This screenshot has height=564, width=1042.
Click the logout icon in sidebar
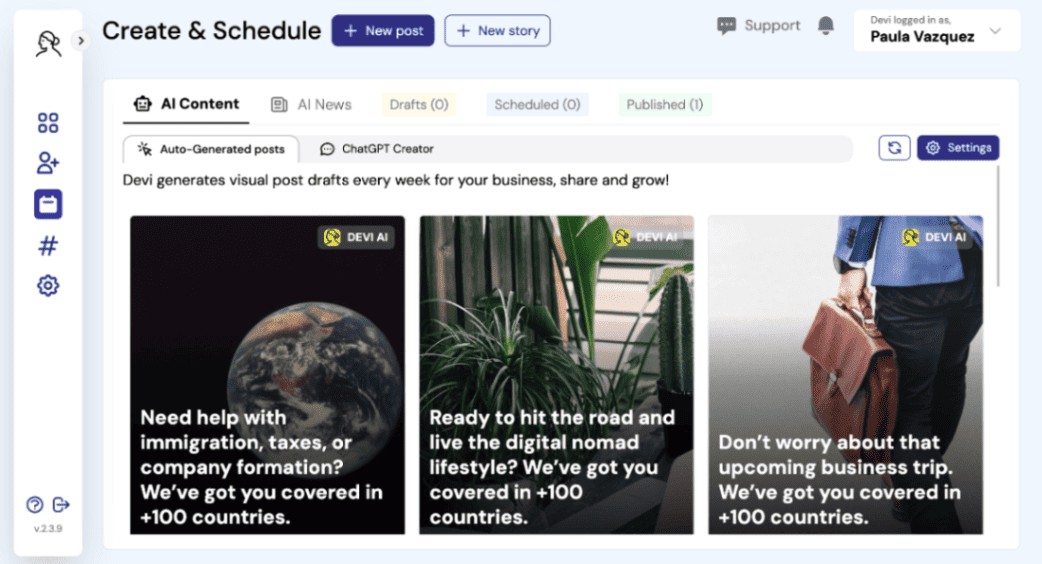pyautogui.click(x=61, y=504)
